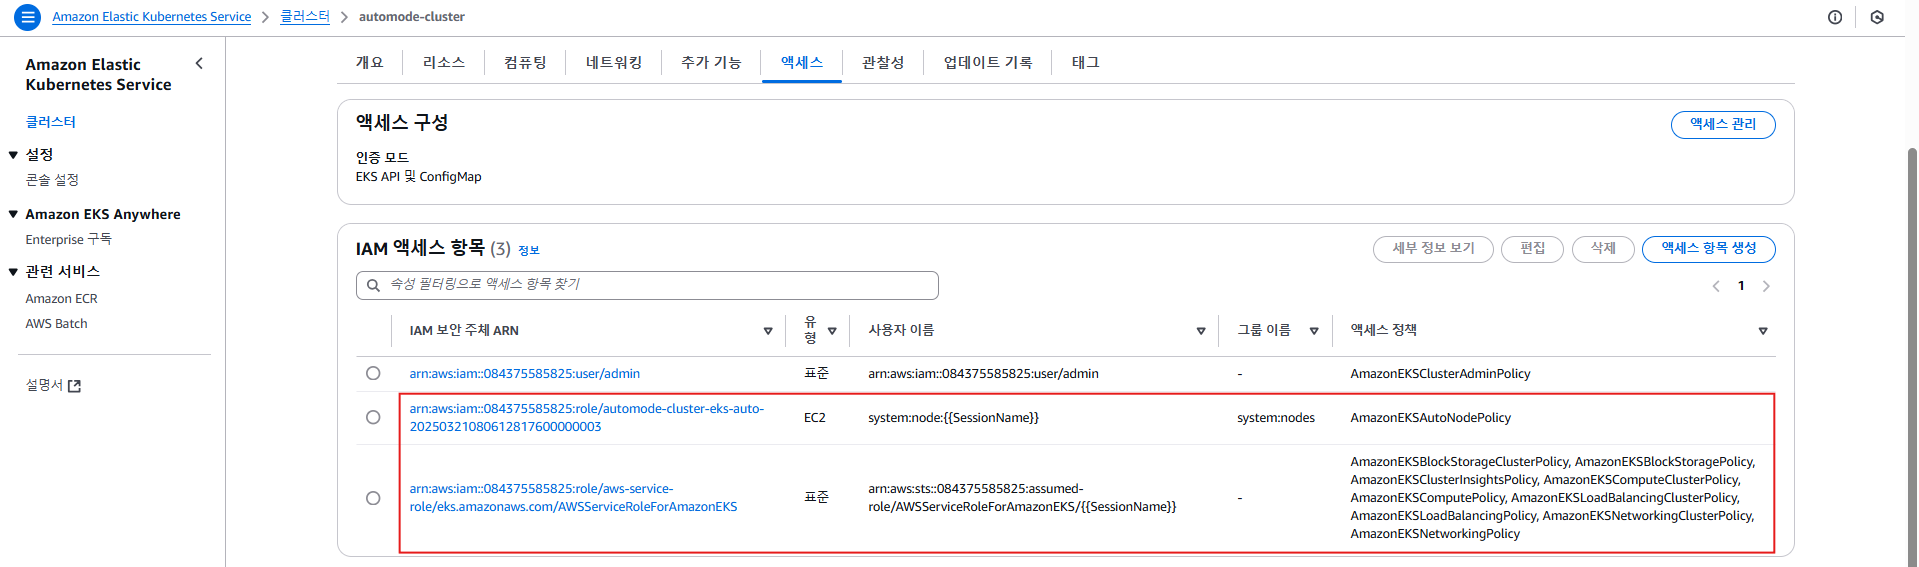Open the Amazon ECR sidebar link
The width and height of the screenshot is (1919, 567).
pos(61,299)
